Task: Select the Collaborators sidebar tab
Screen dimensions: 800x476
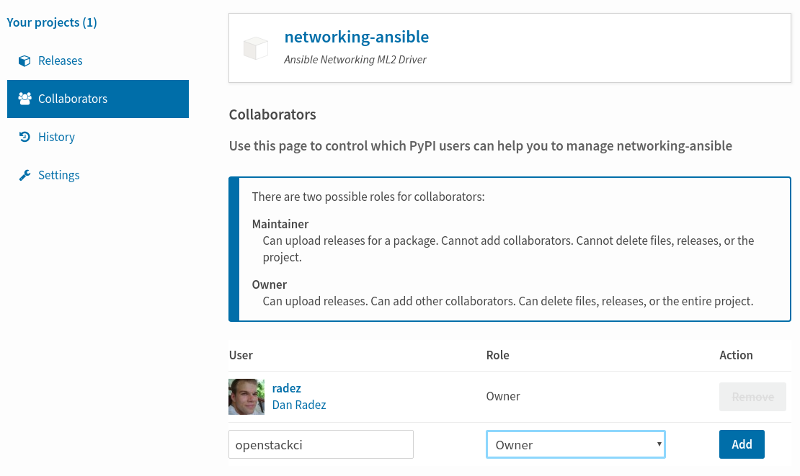Action: point(98,99)
